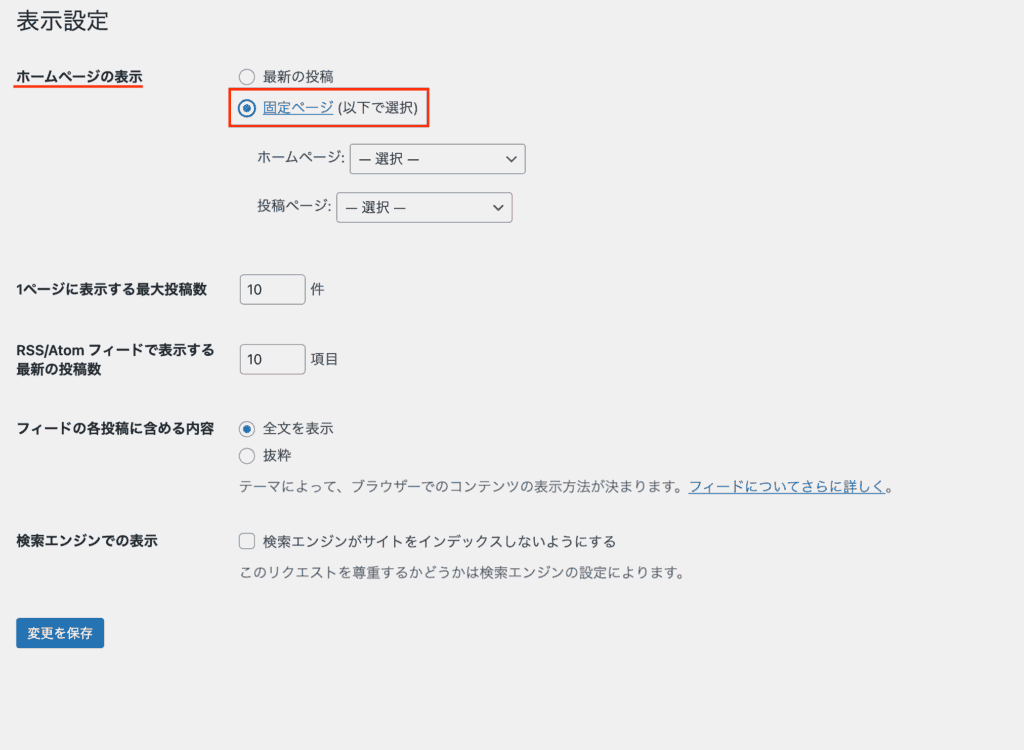Click the chevron arrow in 投稿ページ dropdown
1024x750 pixels.
(498, 207)
